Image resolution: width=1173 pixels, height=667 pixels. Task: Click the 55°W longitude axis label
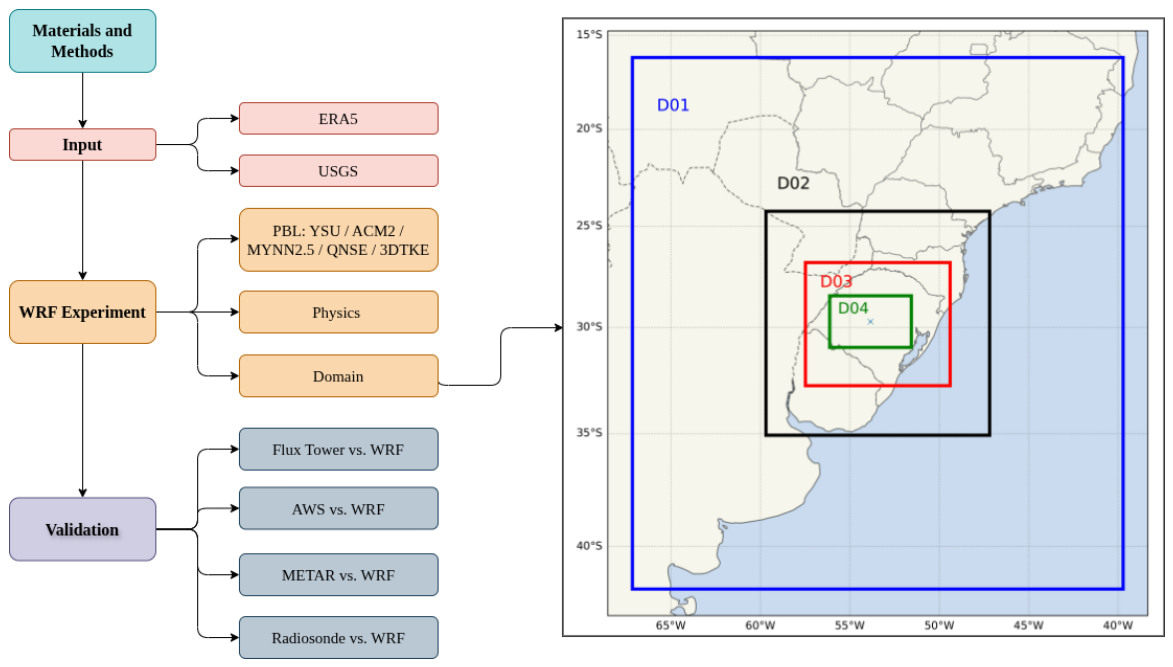coord(849,625)
